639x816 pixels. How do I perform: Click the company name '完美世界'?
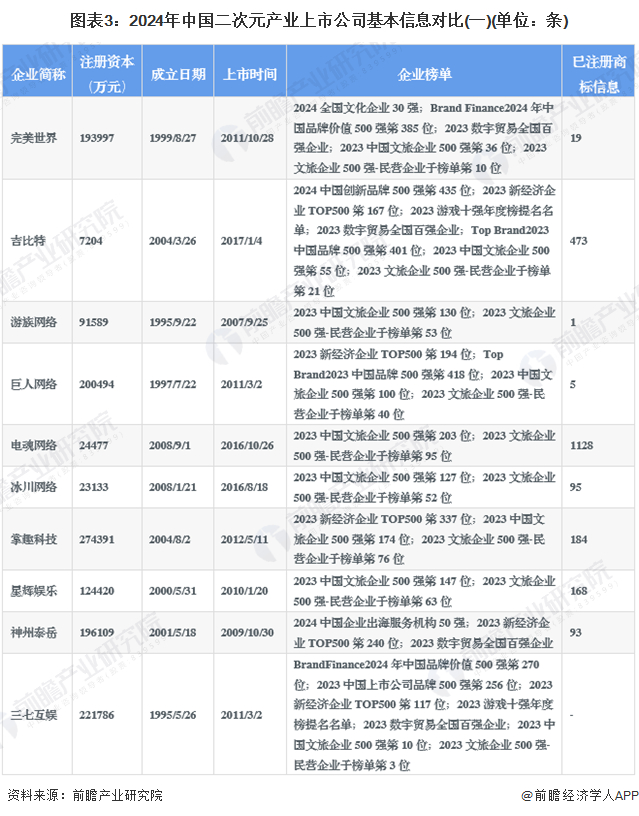[34, 138]
